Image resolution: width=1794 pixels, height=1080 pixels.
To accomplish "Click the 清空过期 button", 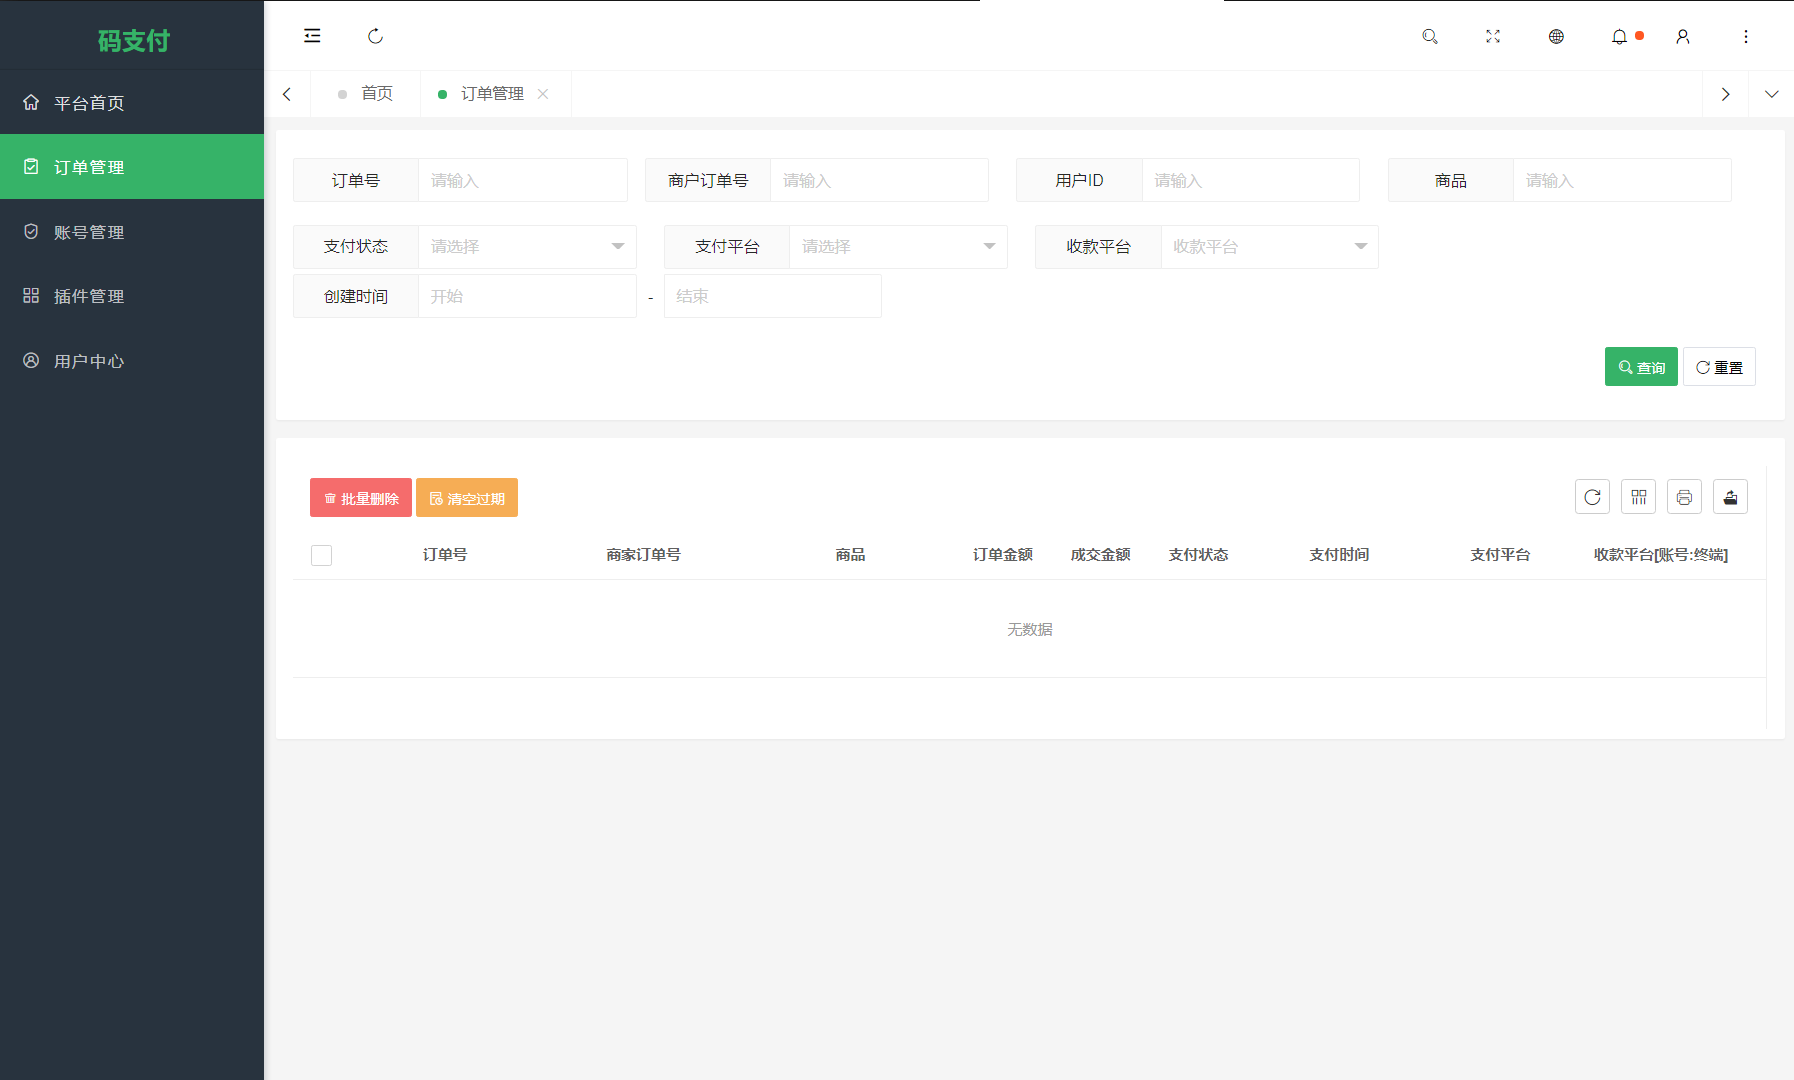I will coord(466,497).
